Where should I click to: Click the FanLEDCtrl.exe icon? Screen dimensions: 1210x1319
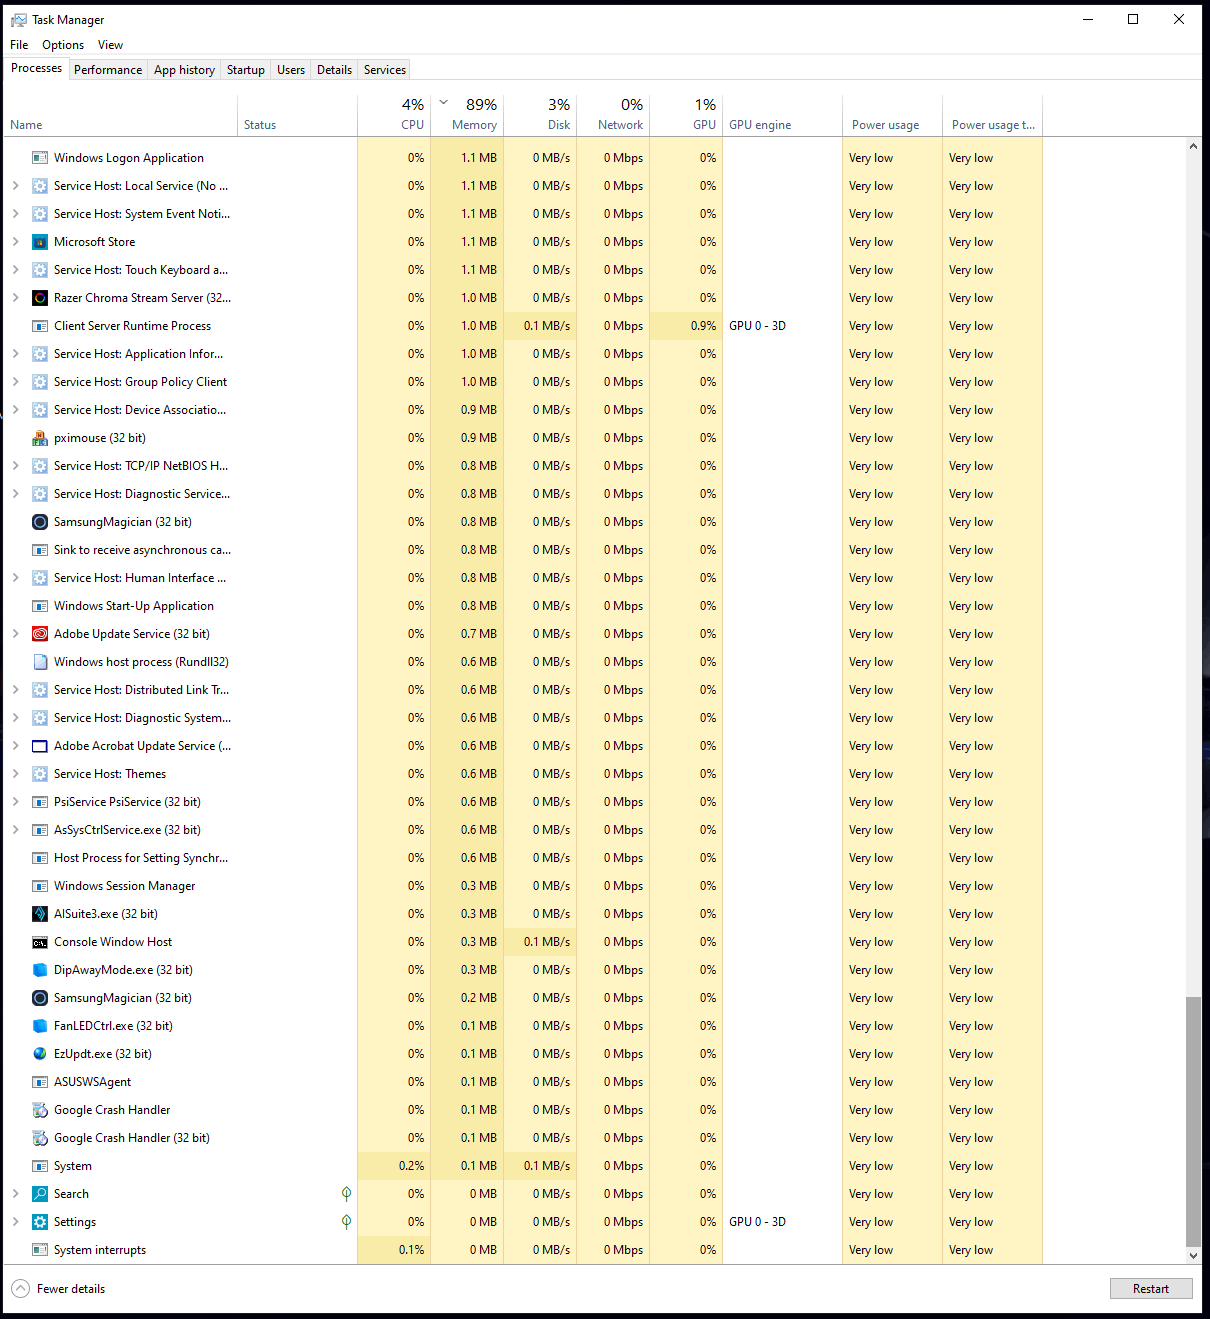point(40,1026)
